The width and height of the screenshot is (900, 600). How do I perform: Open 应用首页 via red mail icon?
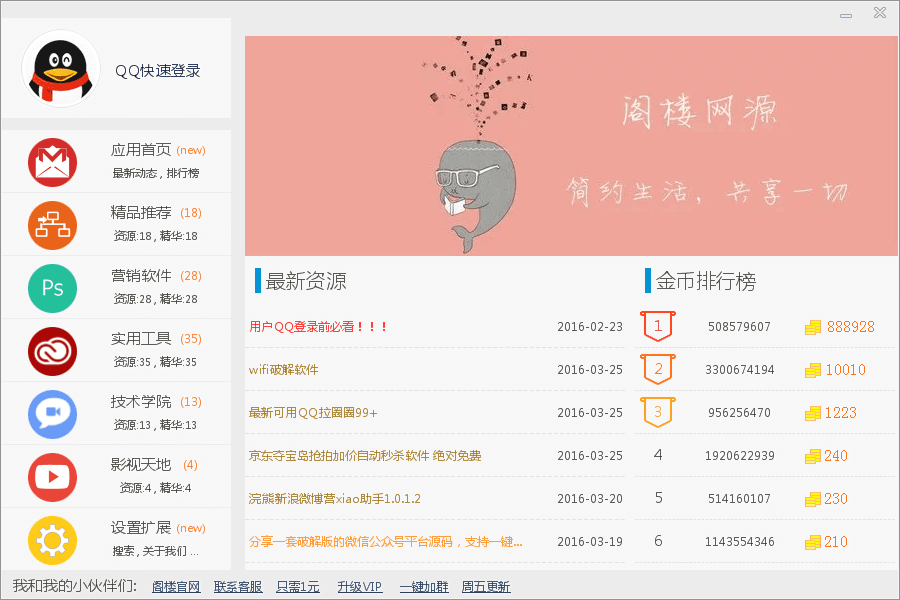pos(52,163)
